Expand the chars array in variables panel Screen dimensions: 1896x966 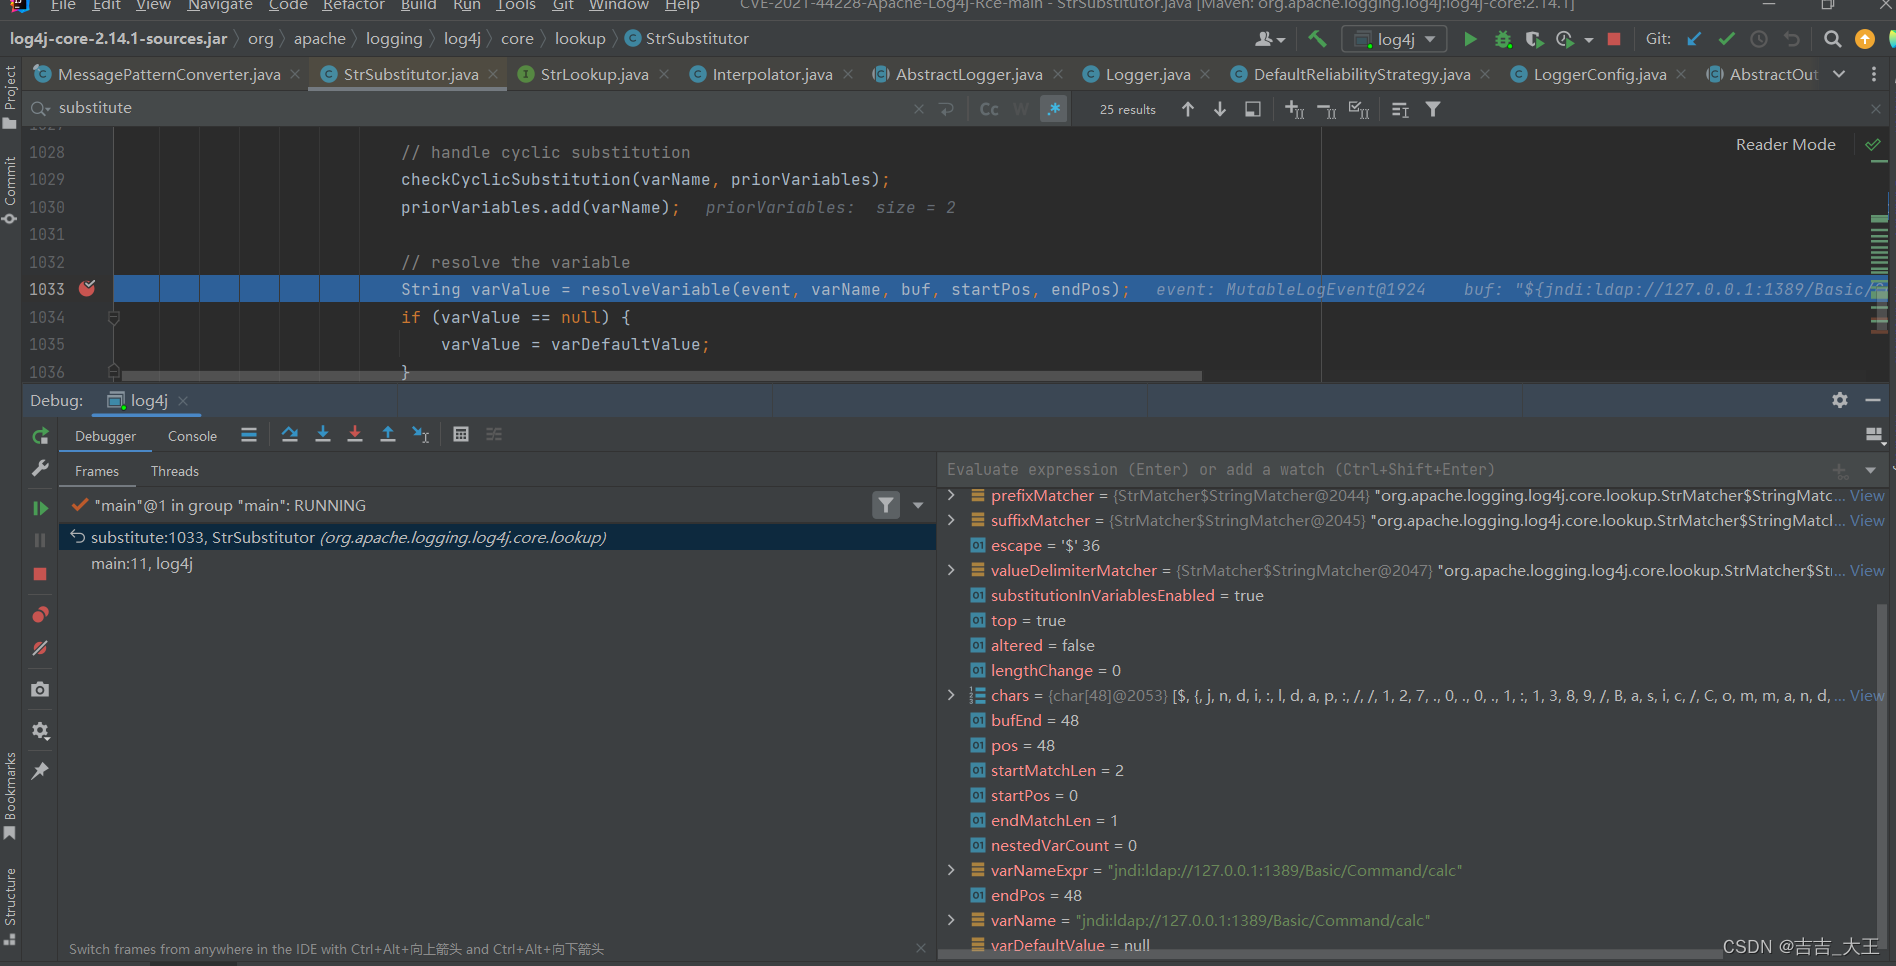click(x=950, y=695)
